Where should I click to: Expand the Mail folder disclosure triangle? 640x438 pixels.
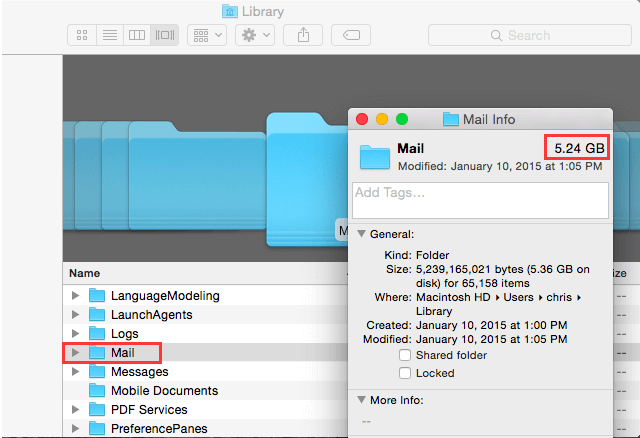(75, 352)
